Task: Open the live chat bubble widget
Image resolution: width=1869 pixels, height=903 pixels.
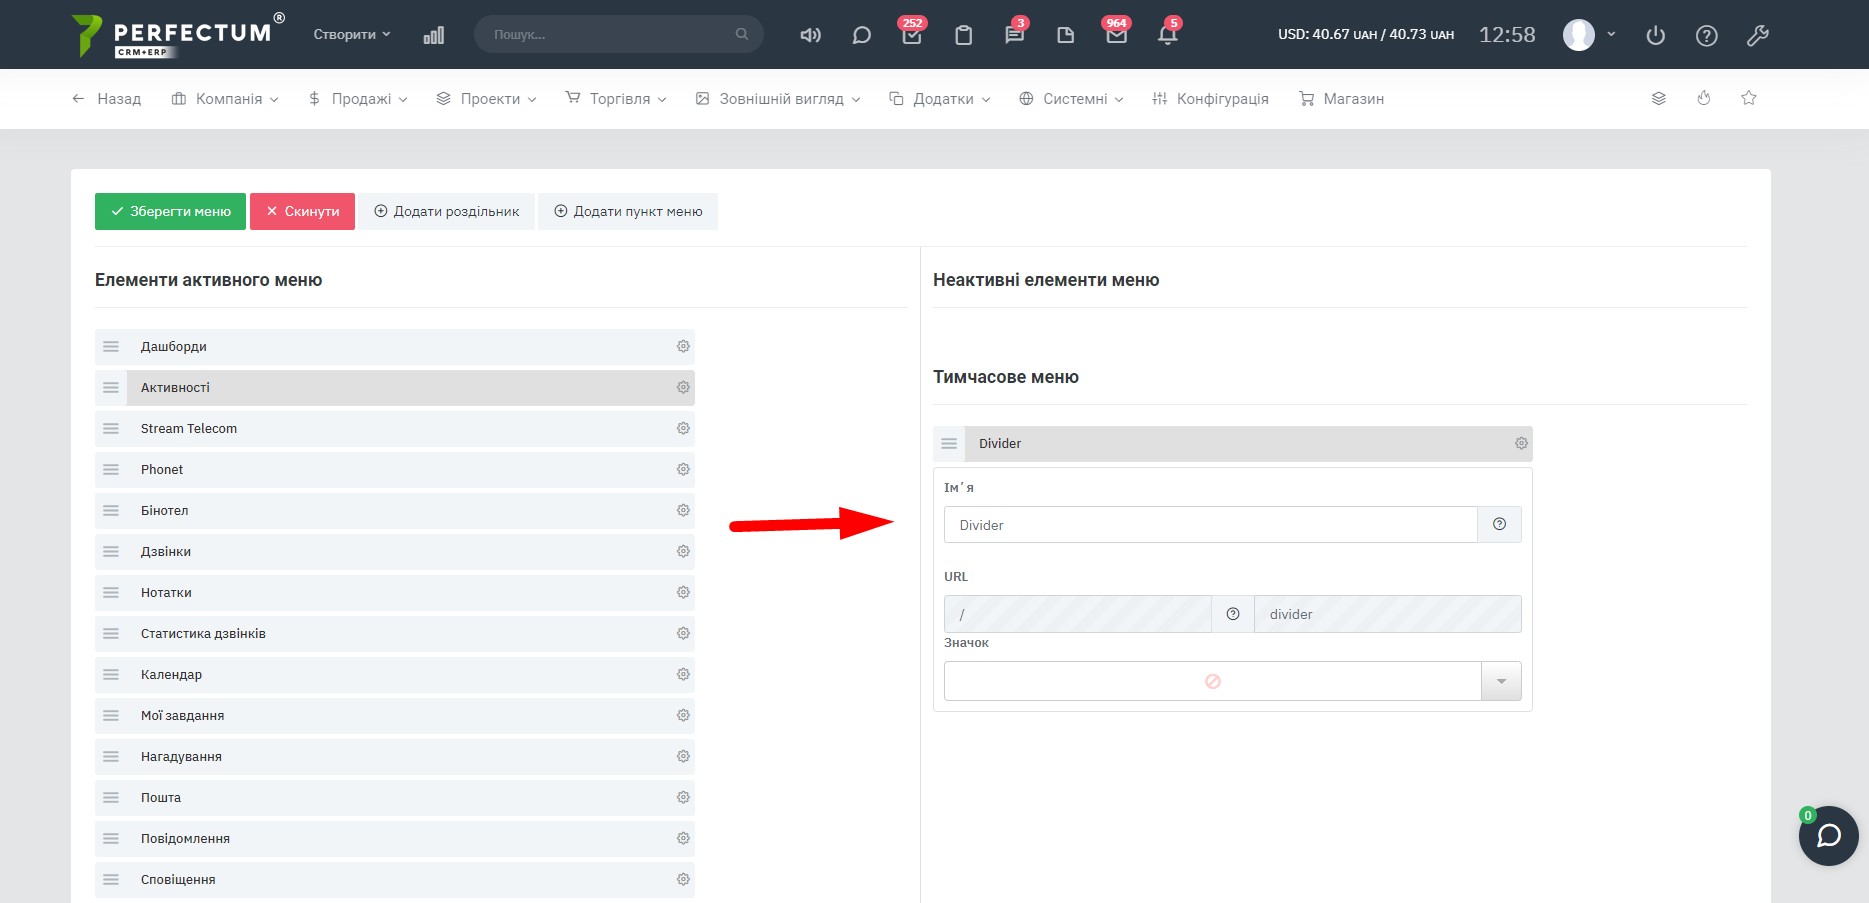Action: tap(1828, 836)
